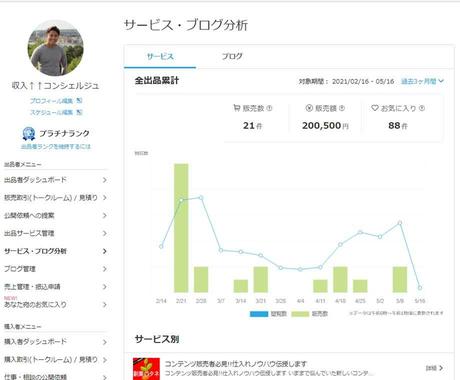Viewport: 460px width, 380px height.
Task: Click the shopping cart 販売数 icon
Action: pyautogui.click(x=237, y=108)
